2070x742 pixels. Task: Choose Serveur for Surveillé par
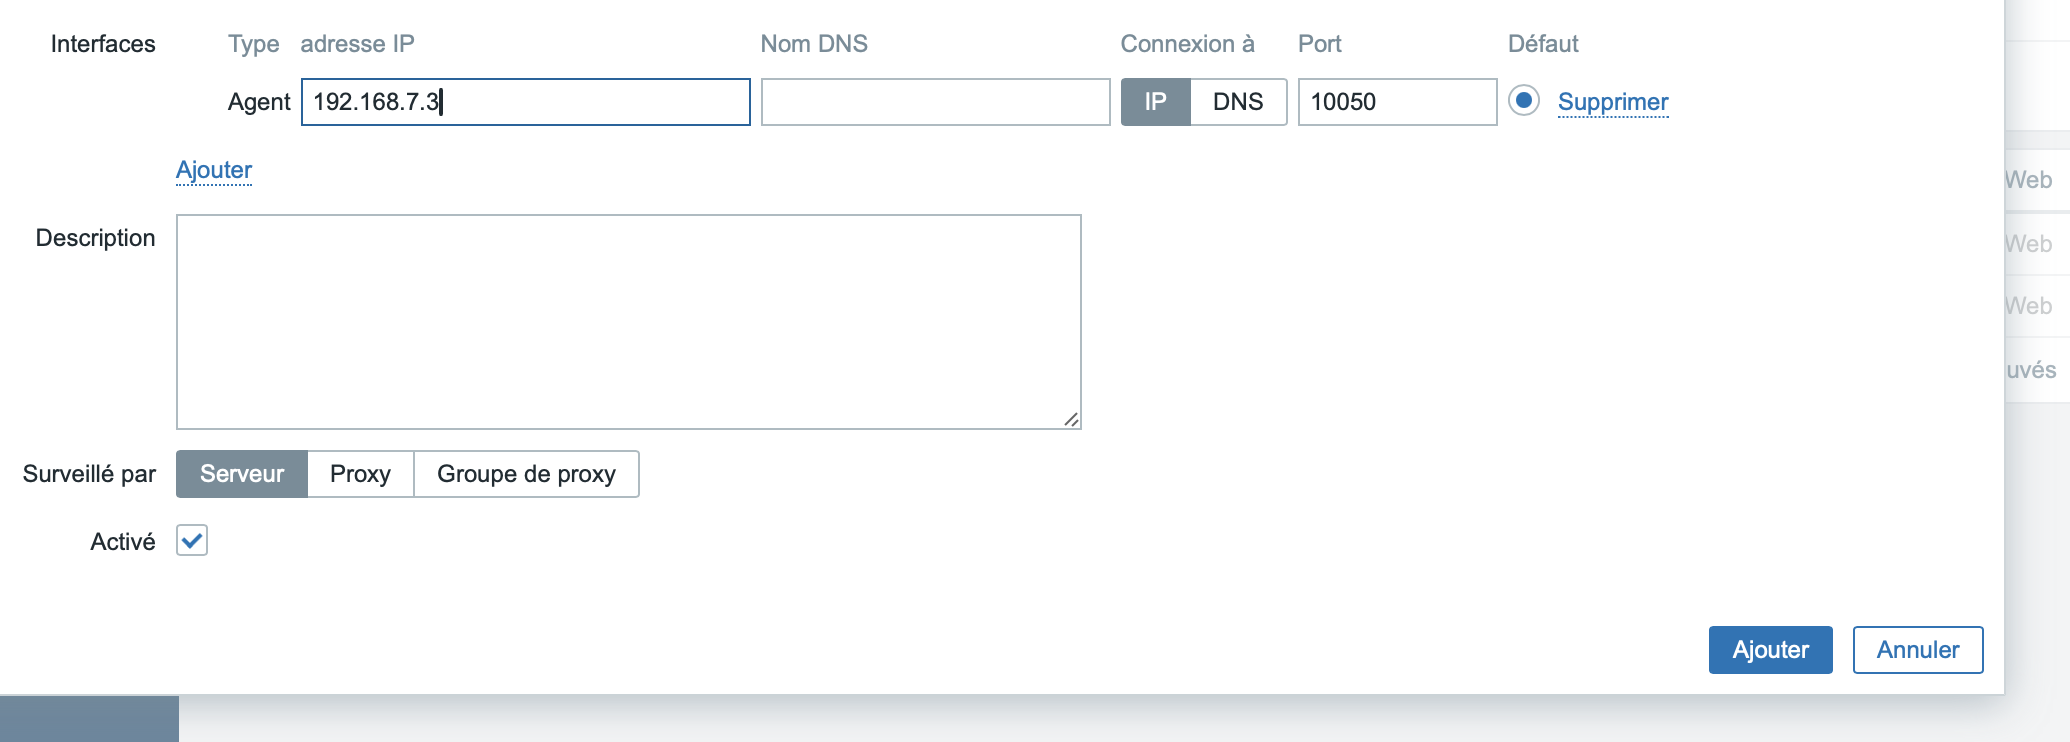click(242, 474)
